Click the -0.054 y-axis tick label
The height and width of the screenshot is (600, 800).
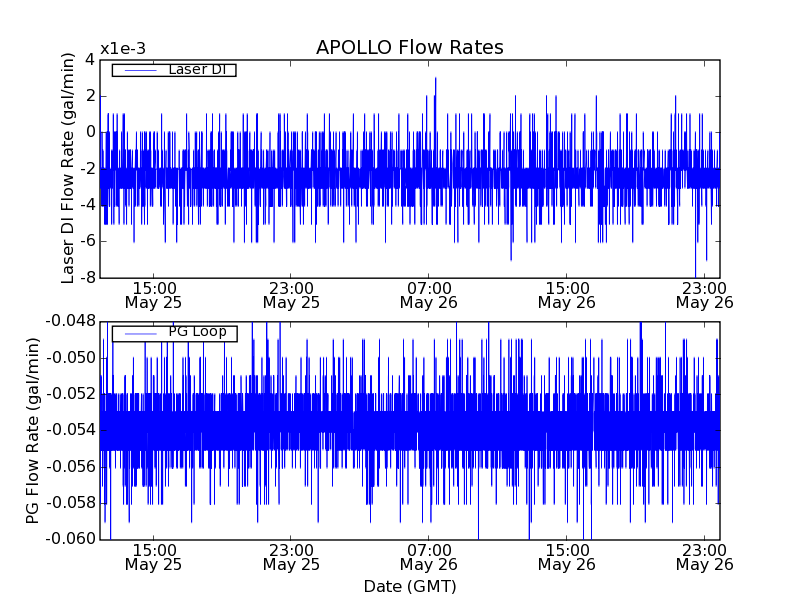pos(73,430)
